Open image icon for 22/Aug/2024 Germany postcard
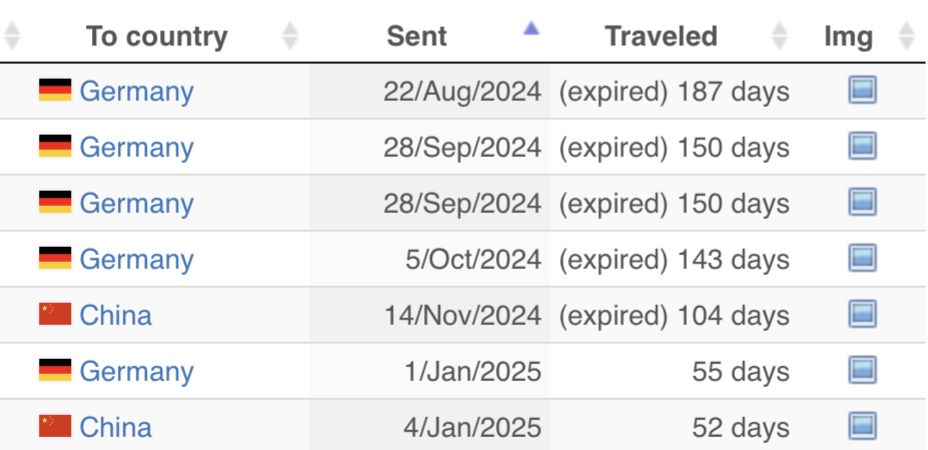 click(x=862, y=91)
